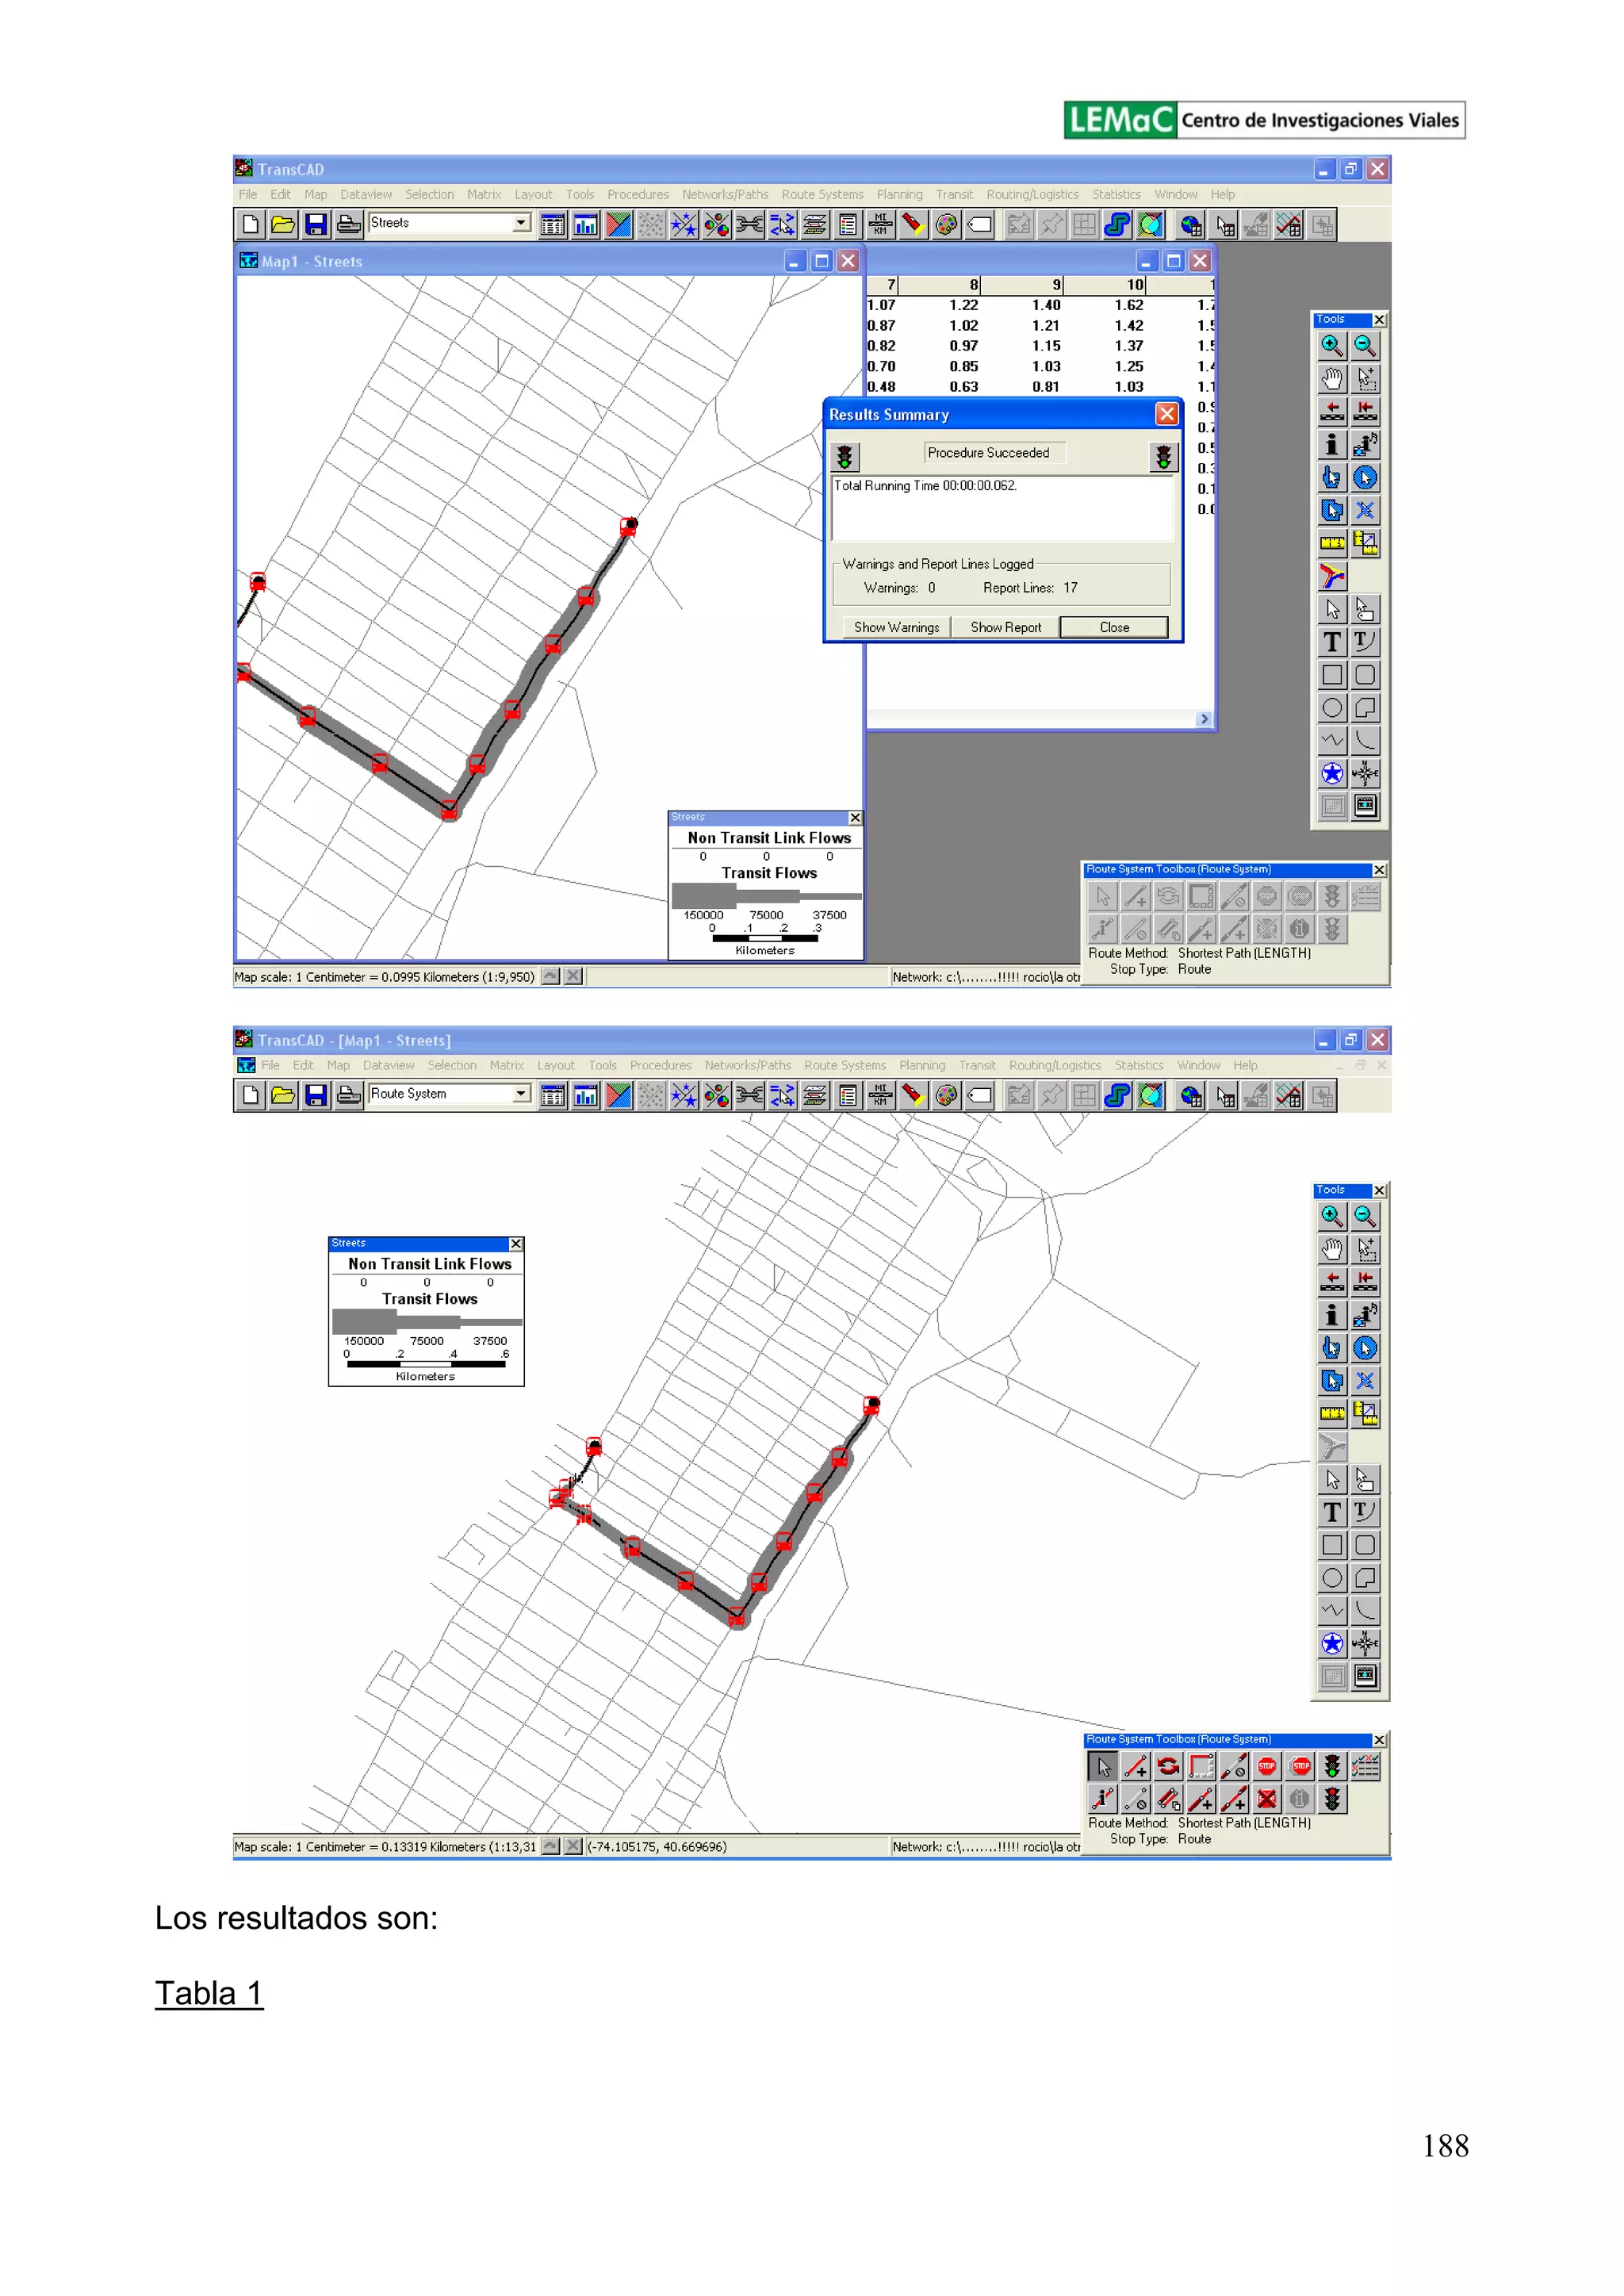Click green traffic light icon in lower Route System Toolbox
This screenshot has height=2296, width=1624.
click(1332, 1766)
